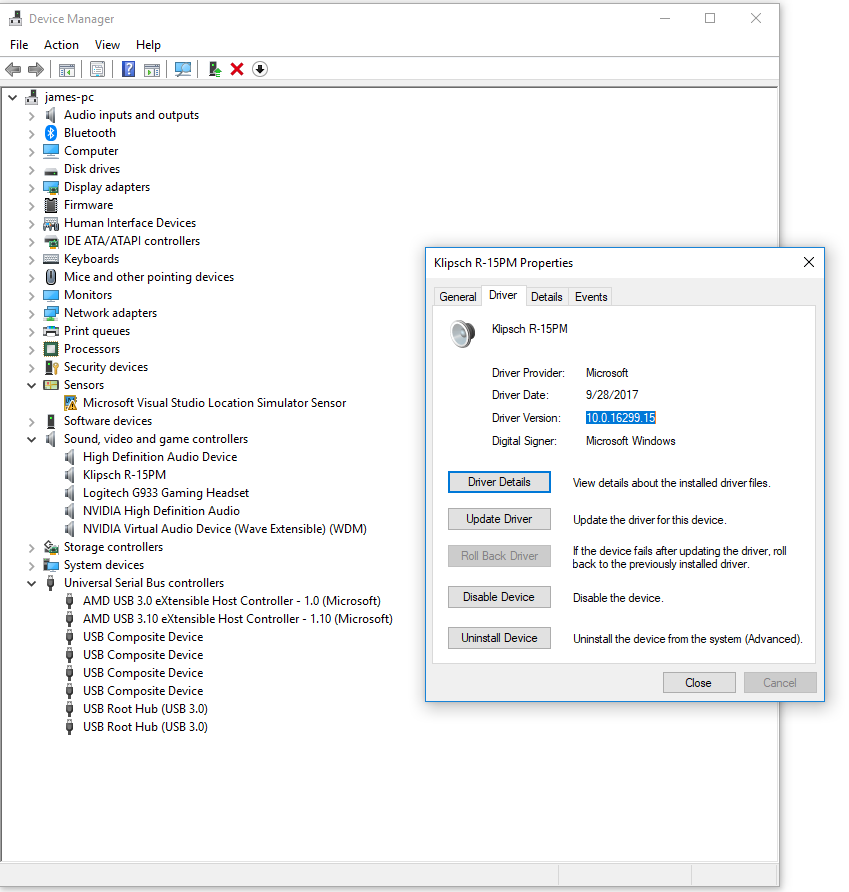This screenshot has height=892, width=849.
Task: Click the warning icon of Location Simulator Sensor
Action: (70, 403)
